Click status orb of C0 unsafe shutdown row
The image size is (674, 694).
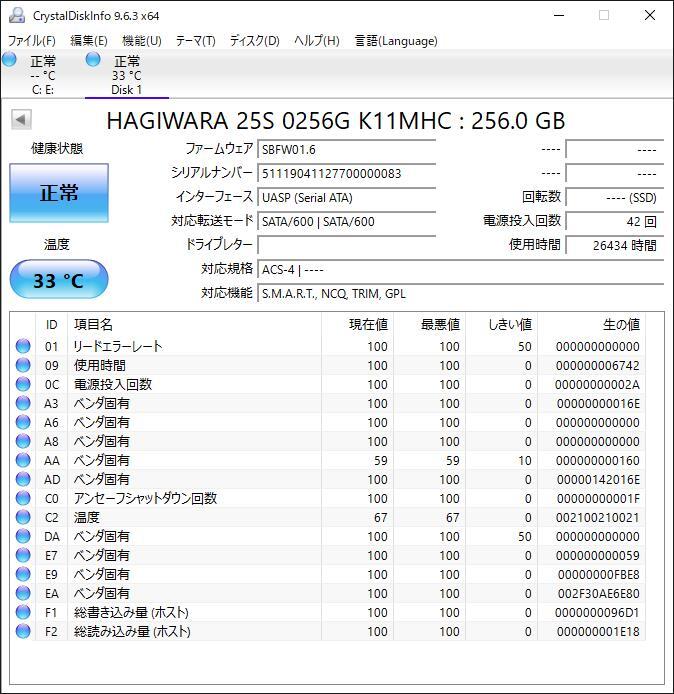pos(23,498)
